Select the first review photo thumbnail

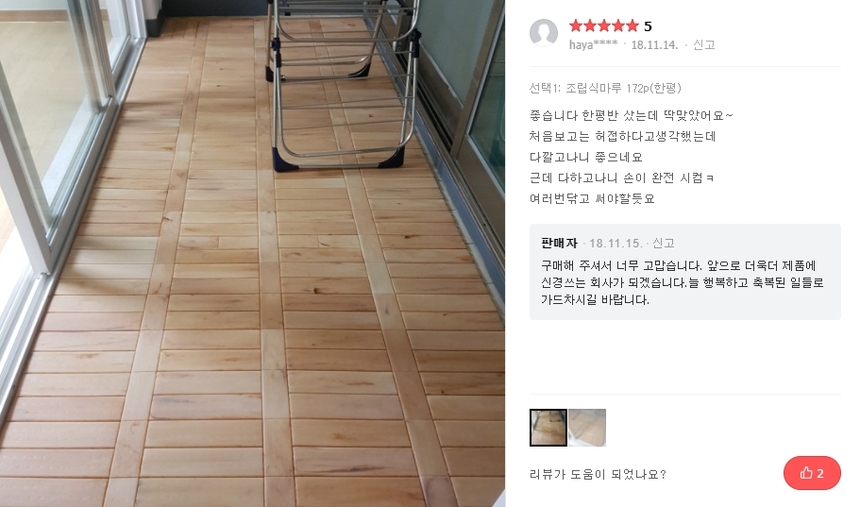pyautogui.click(x=548, y=427)
